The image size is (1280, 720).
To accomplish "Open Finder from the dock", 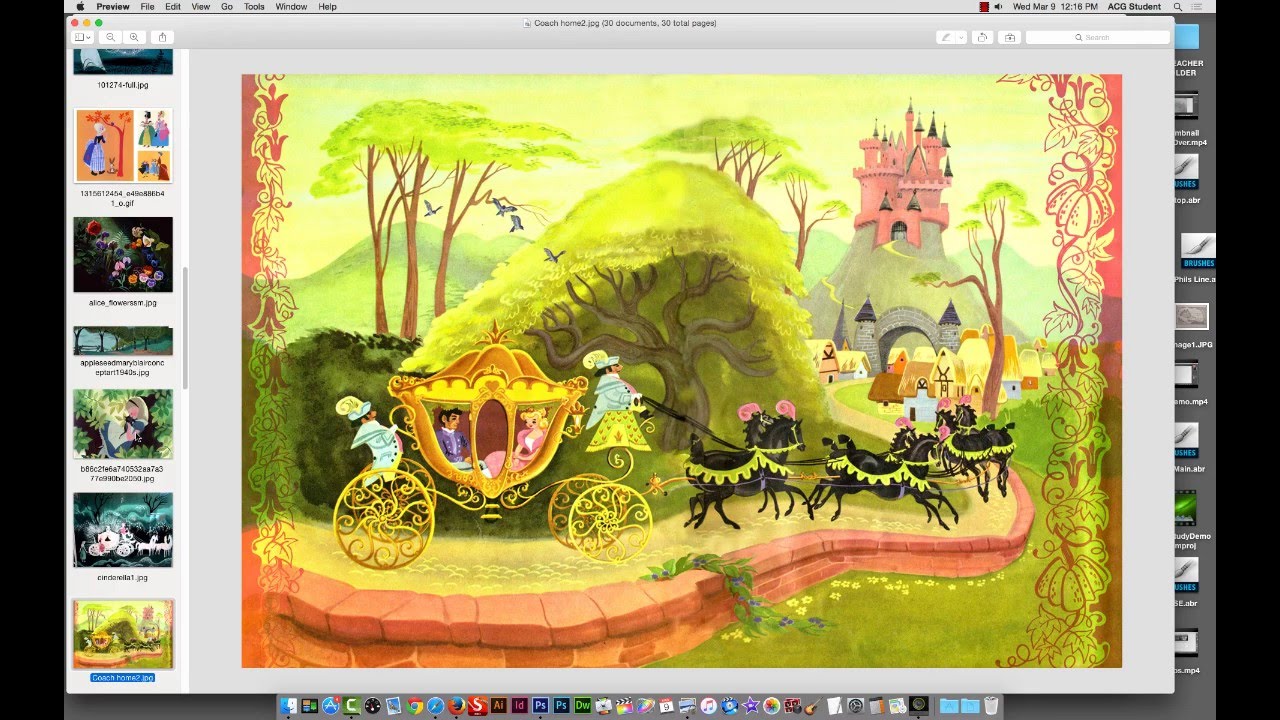I will [x=288, y=706].
